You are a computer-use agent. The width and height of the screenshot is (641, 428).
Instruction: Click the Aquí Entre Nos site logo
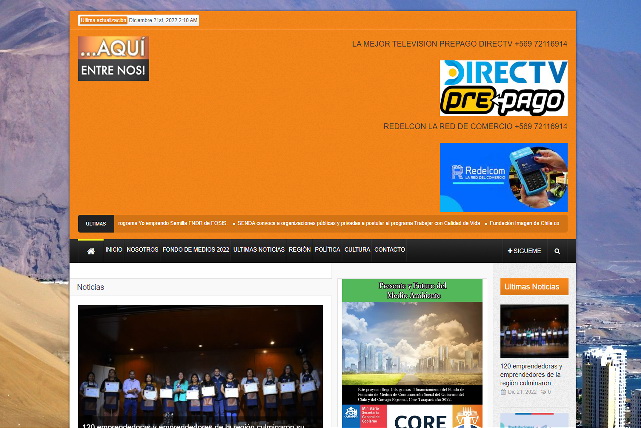[x=113, y=58]
